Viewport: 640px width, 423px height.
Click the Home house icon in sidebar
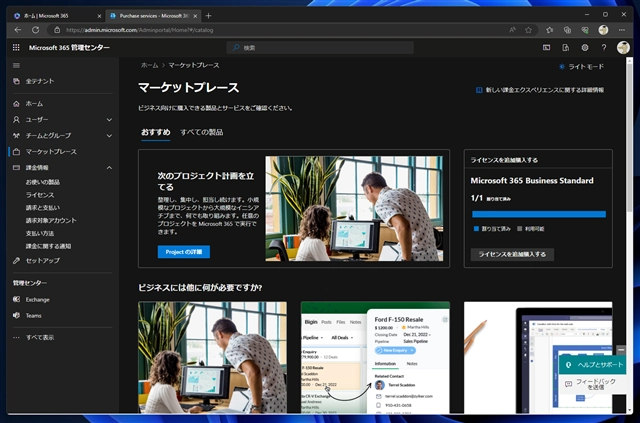tap(16, 104)
